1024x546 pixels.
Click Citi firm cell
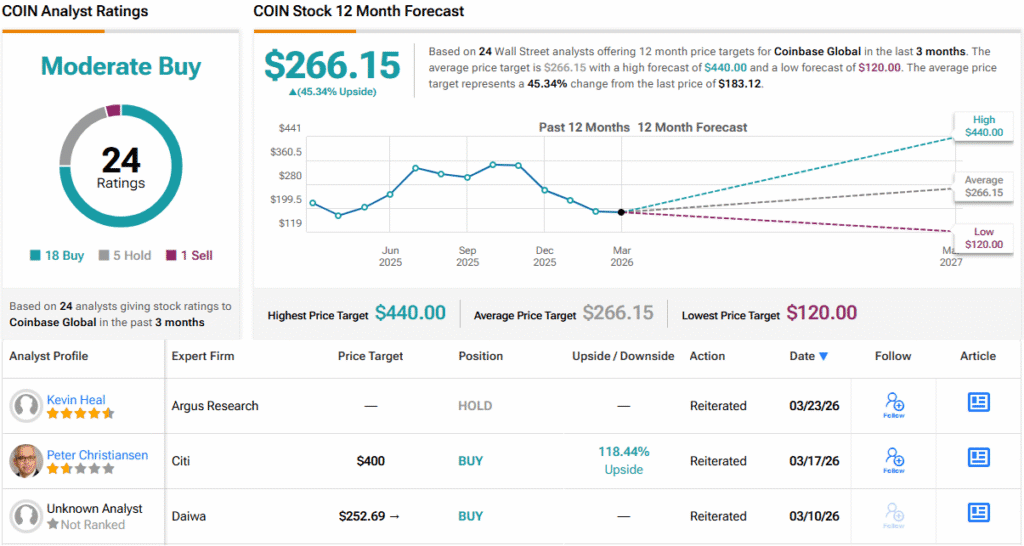coord(181,460)
